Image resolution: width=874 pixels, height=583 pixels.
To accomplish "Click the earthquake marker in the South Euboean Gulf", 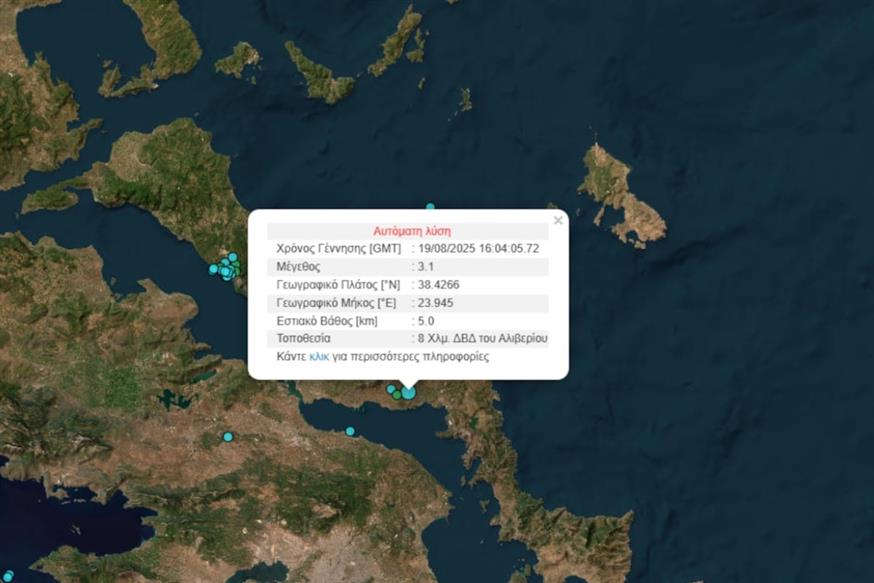I will click(x=350, y=431).
